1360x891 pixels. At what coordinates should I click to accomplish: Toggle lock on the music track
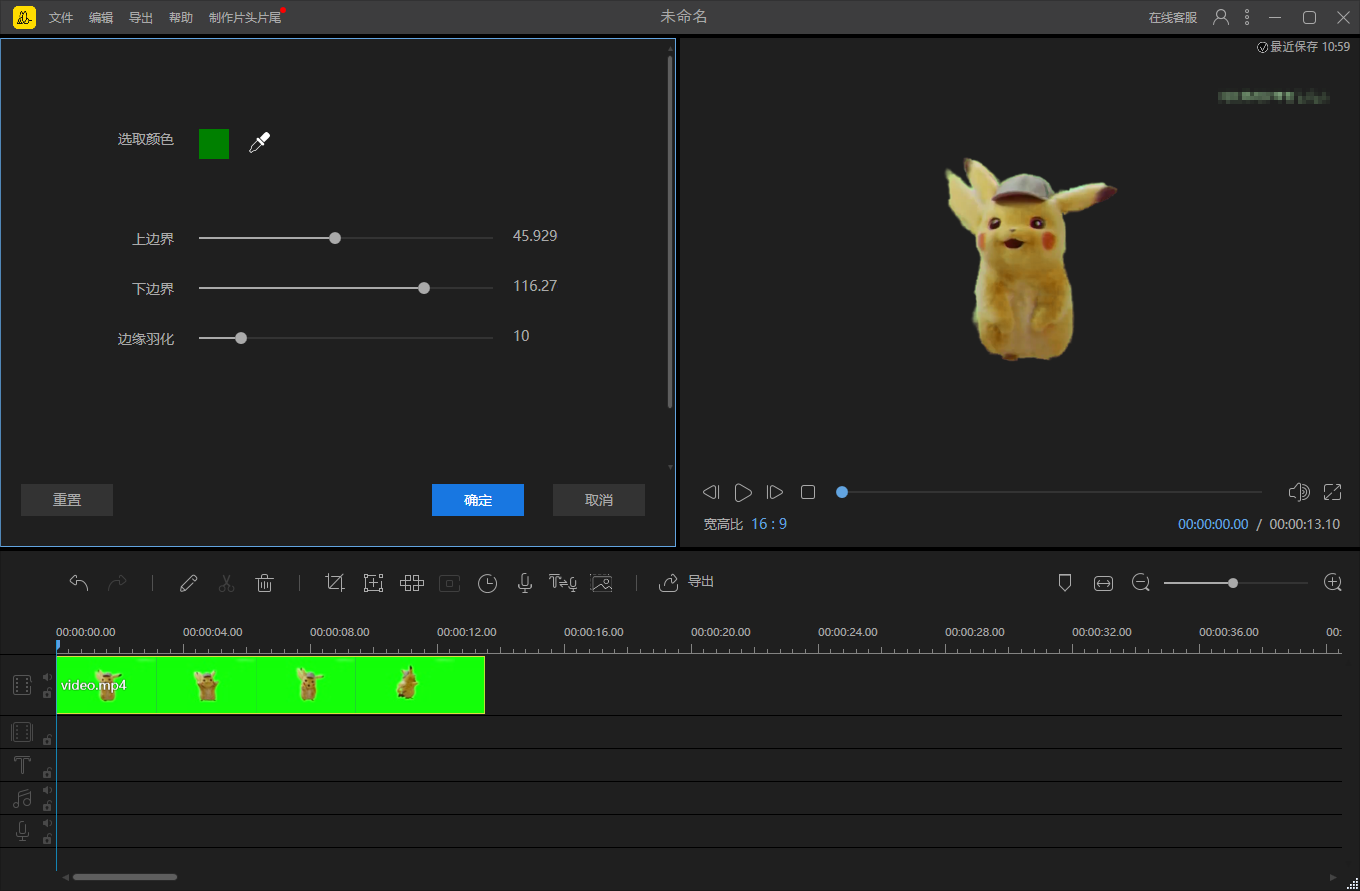point(47,806)
